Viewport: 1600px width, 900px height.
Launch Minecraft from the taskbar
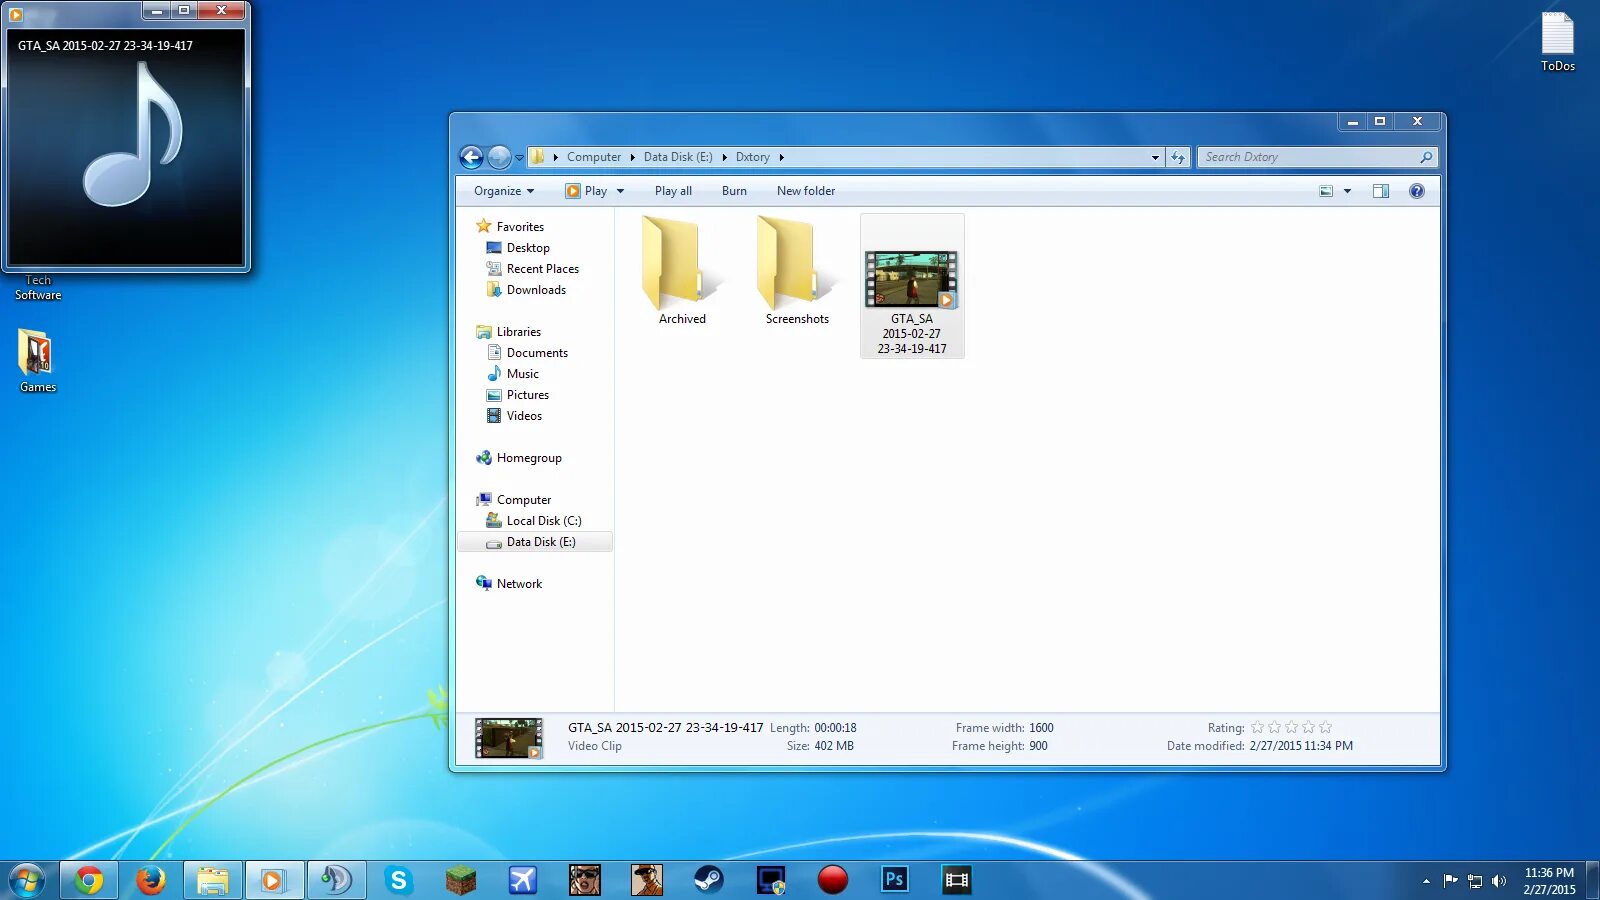(461, 880)
